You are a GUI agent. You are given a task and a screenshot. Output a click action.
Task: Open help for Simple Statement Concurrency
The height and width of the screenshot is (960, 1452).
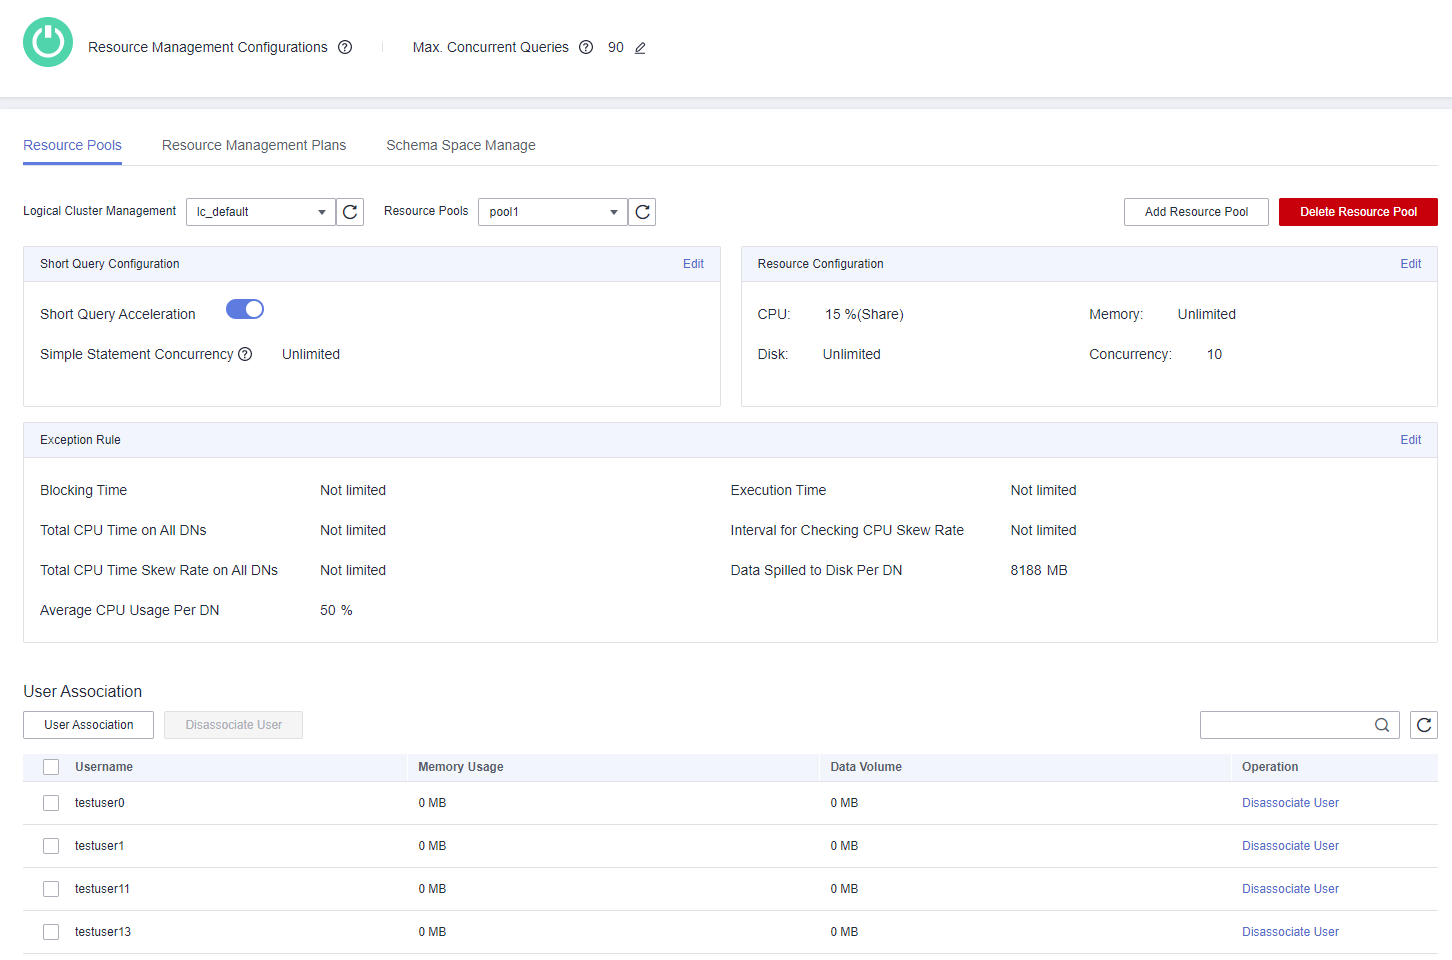[x=245, y=354]
